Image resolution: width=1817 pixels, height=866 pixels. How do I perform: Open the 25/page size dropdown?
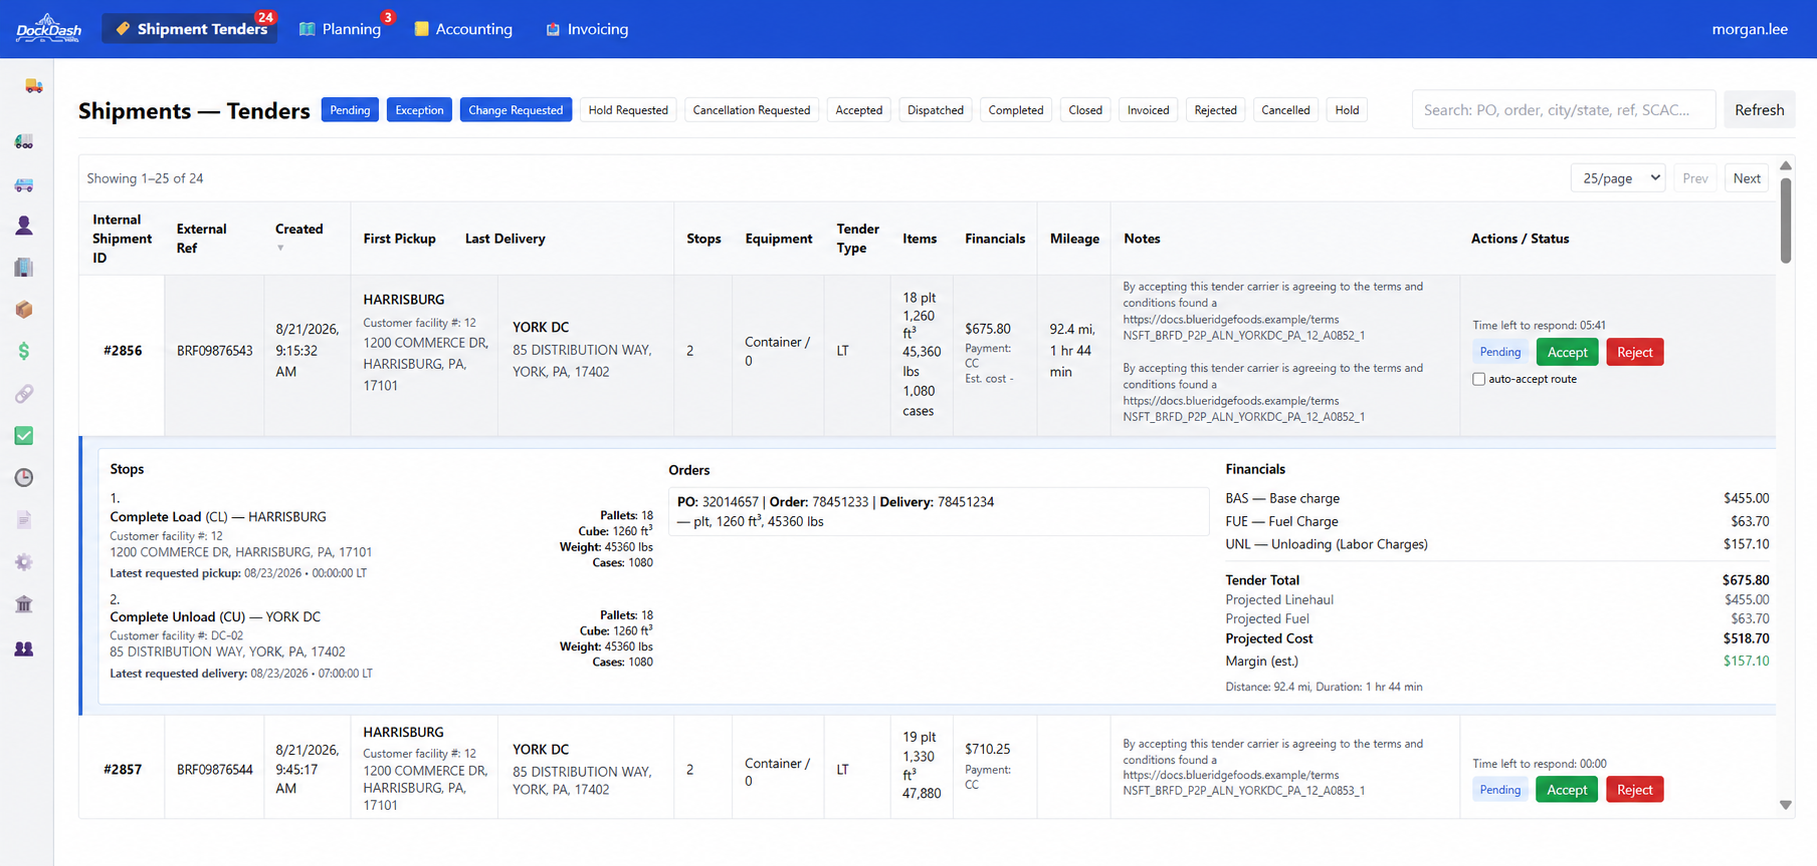click(x=1618, y=178)
